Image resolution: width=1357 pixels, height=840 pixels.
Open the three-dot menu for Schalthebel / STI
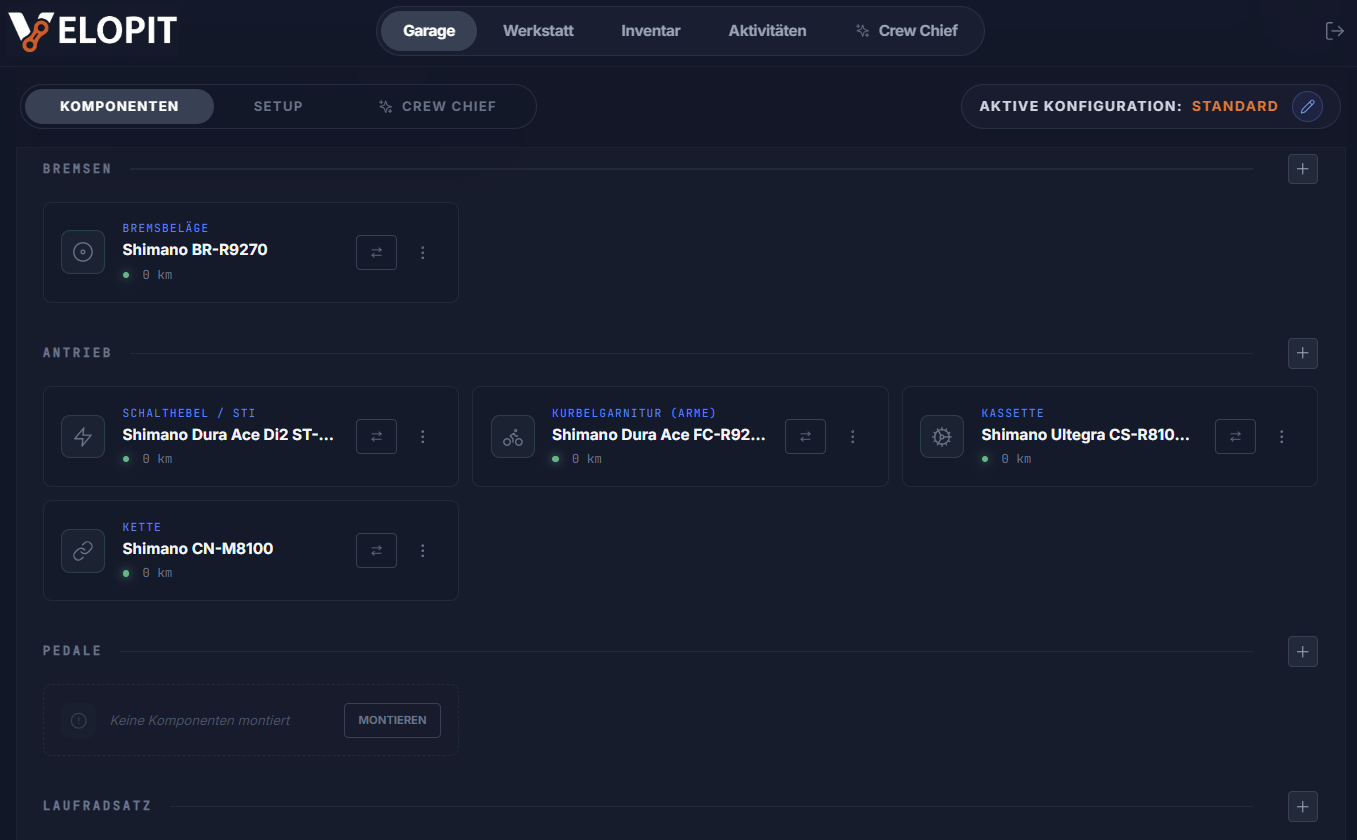pyautogui.click(x=423, y=437)
